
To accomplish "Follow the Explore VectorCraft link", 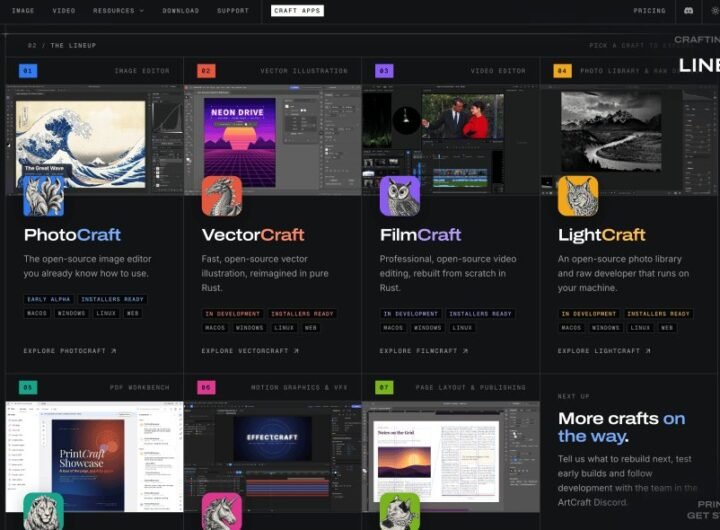I will (250, 351).
